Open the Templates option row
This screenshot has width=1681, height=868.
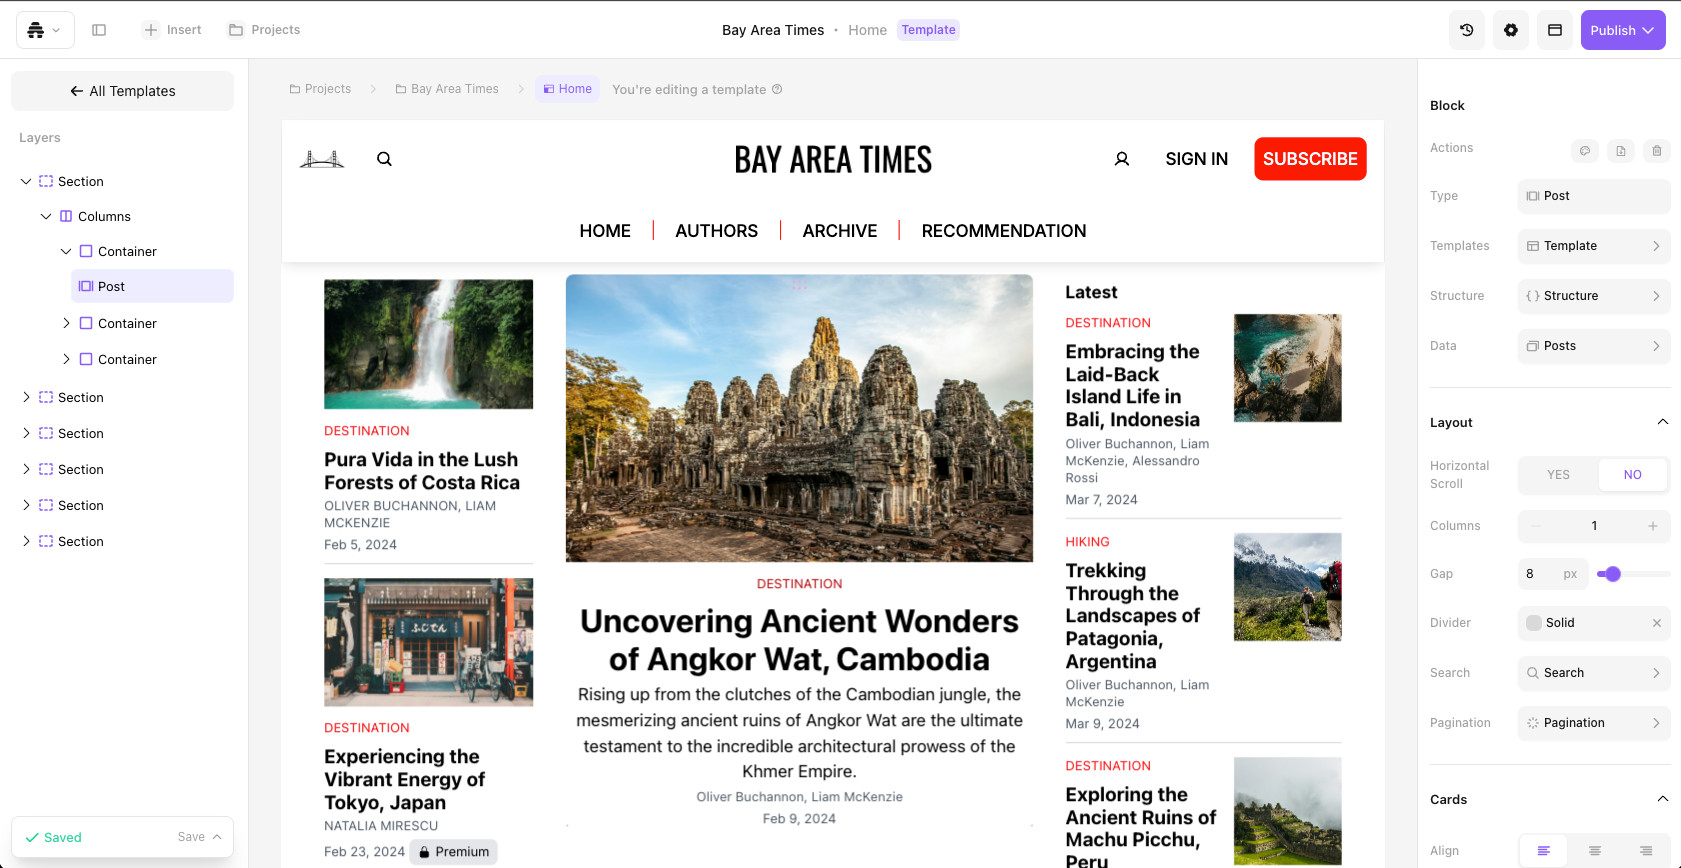click(x=1594, y=246)
